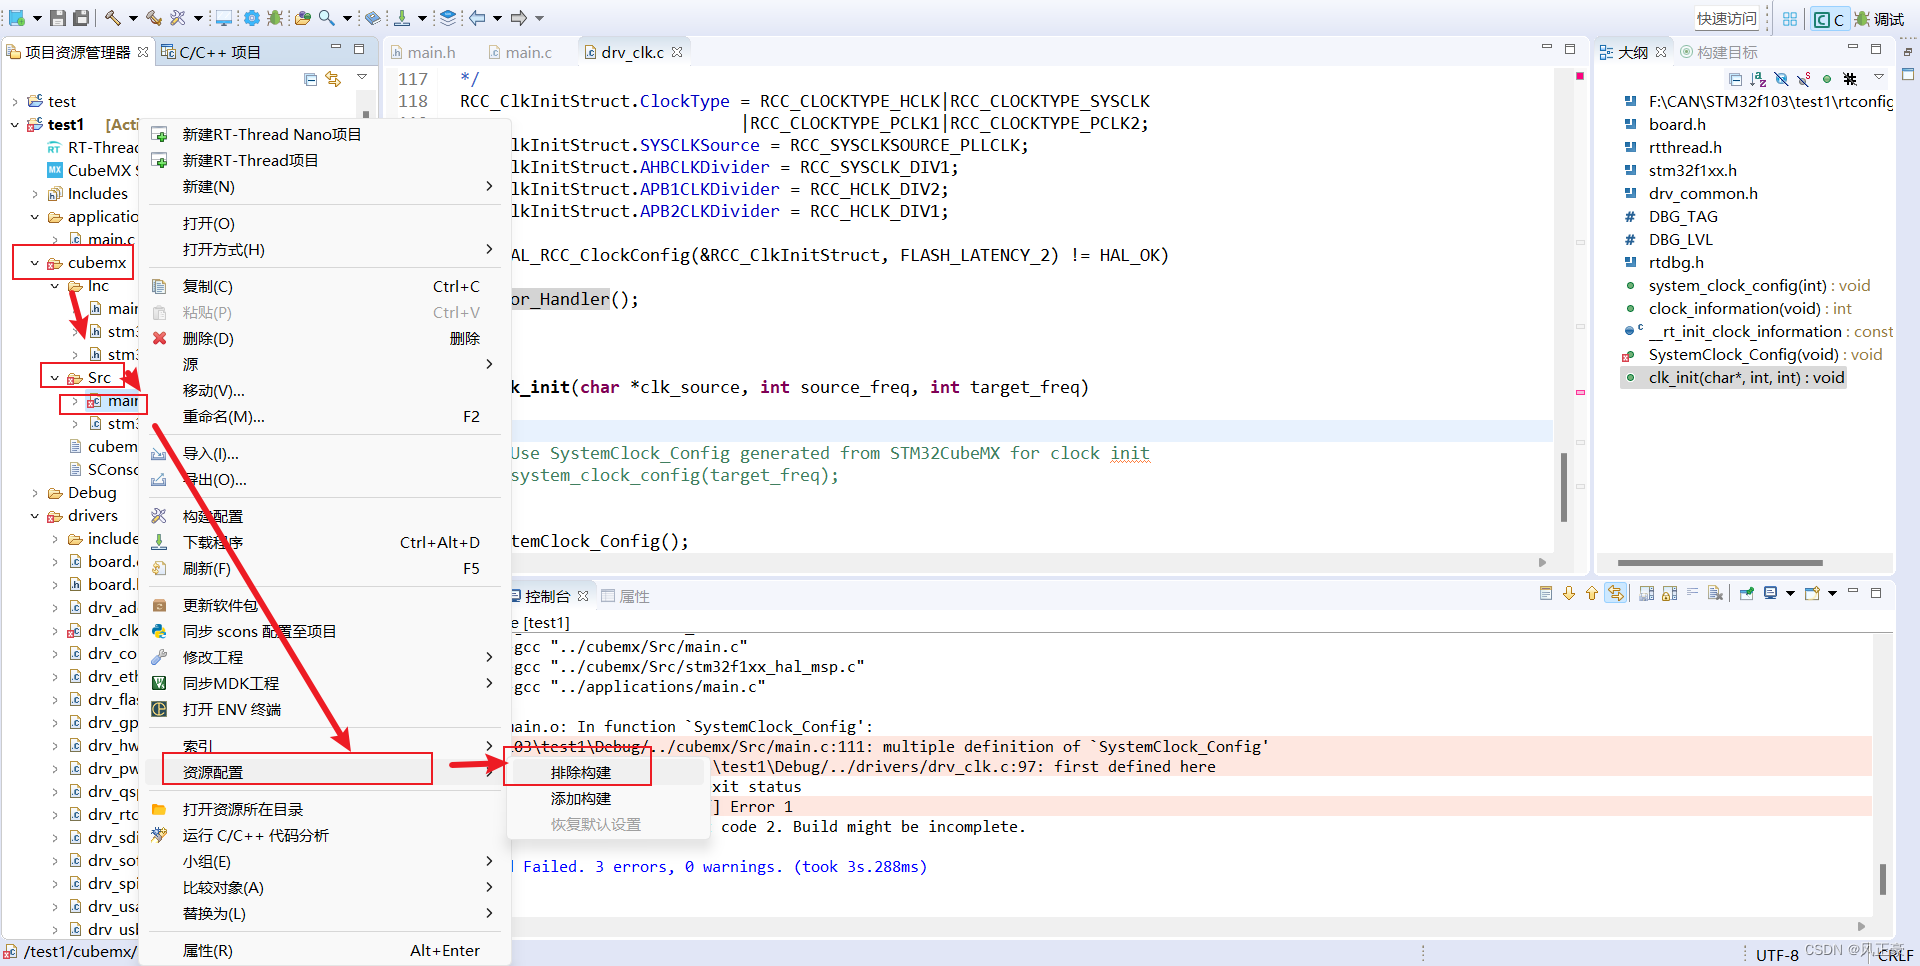Click the Forward navigation arrow icon
The height and width of the screenshot is (966, 1920).
point(519,18)
